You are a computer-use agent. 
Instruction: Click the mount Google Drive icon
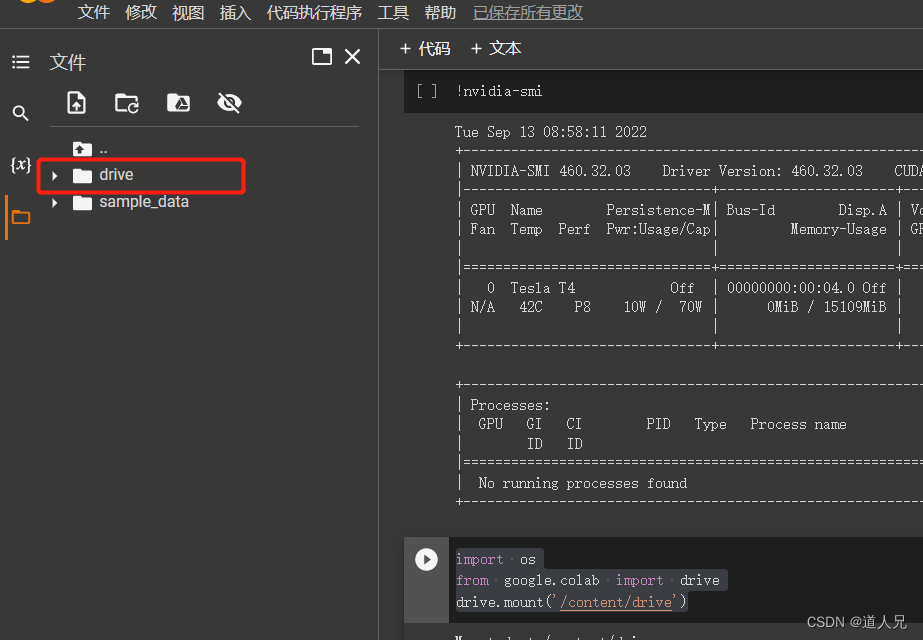pos(178,103)
